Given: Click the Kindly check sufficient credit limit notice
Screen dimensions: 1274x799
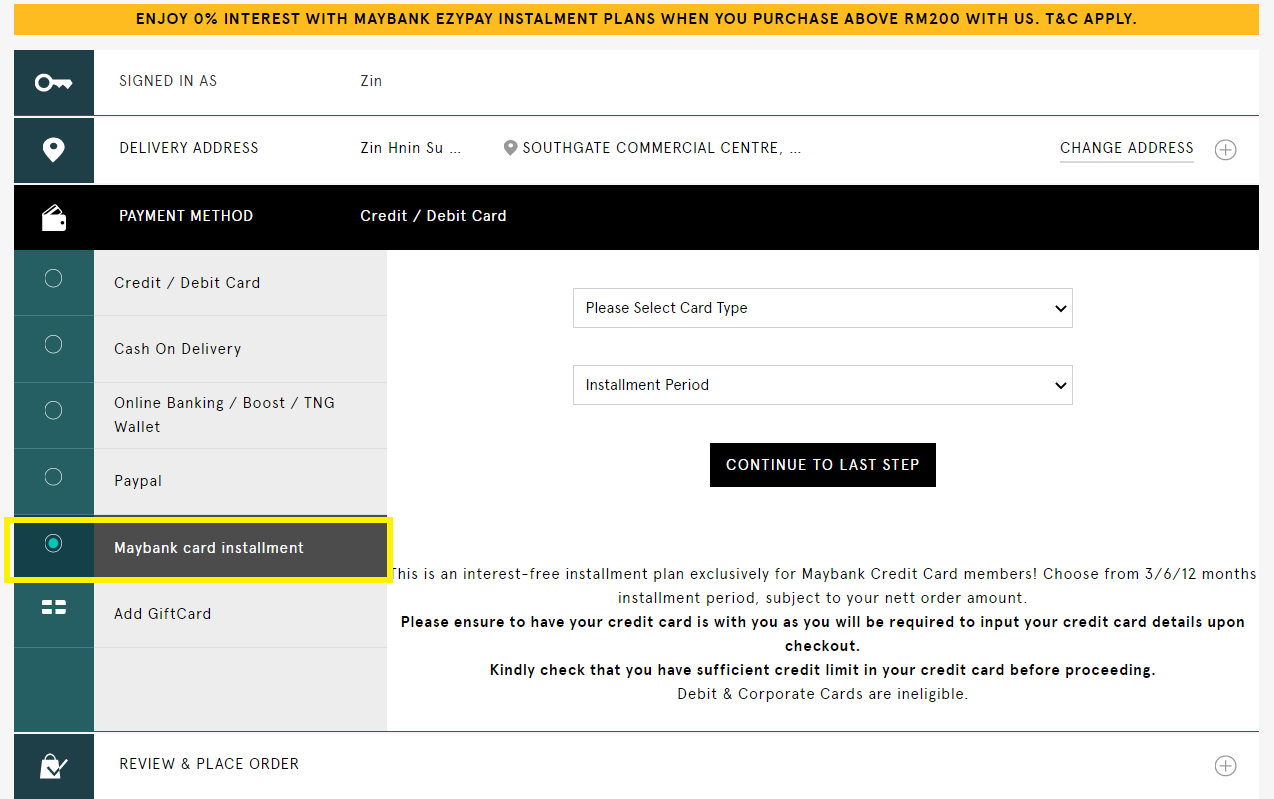Looking at the screenshot, I should point(822,670).
